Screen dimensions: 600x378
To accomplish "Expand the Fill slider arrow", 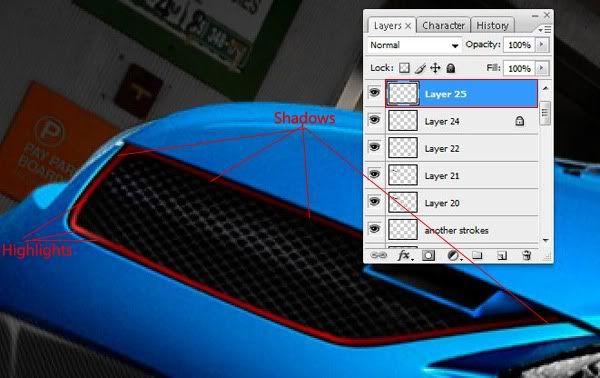I will coord(541,68).
